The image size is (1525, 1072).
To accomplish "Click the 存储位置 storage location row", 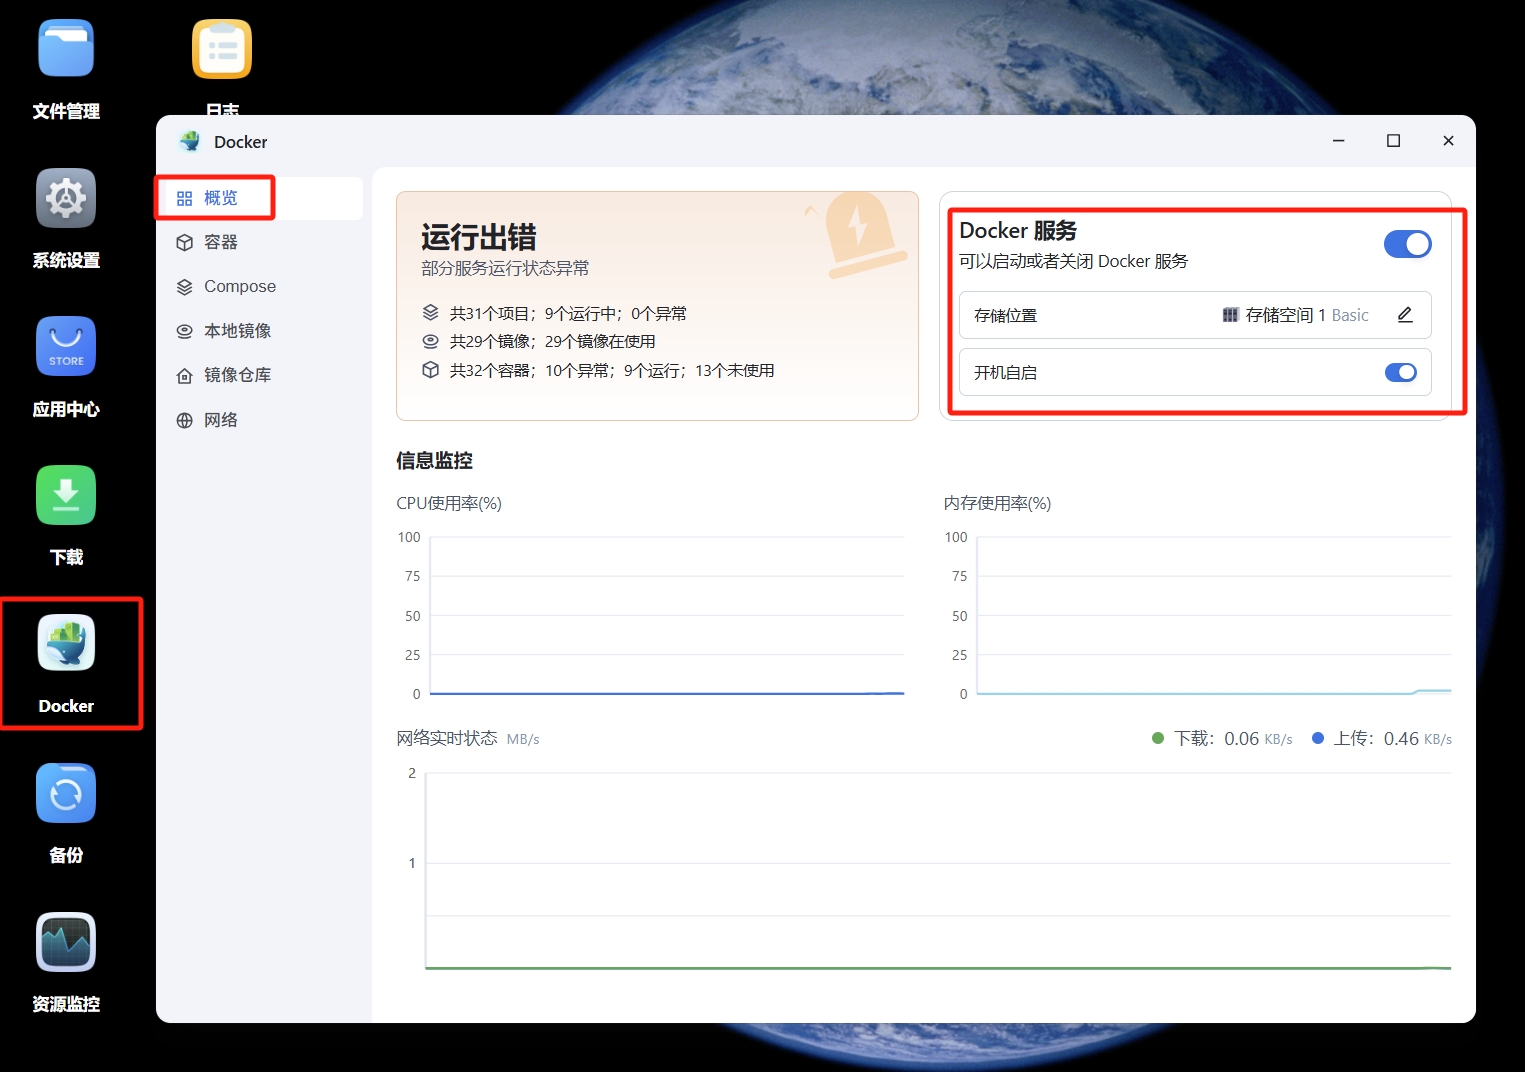I will tap(1195, 315).
